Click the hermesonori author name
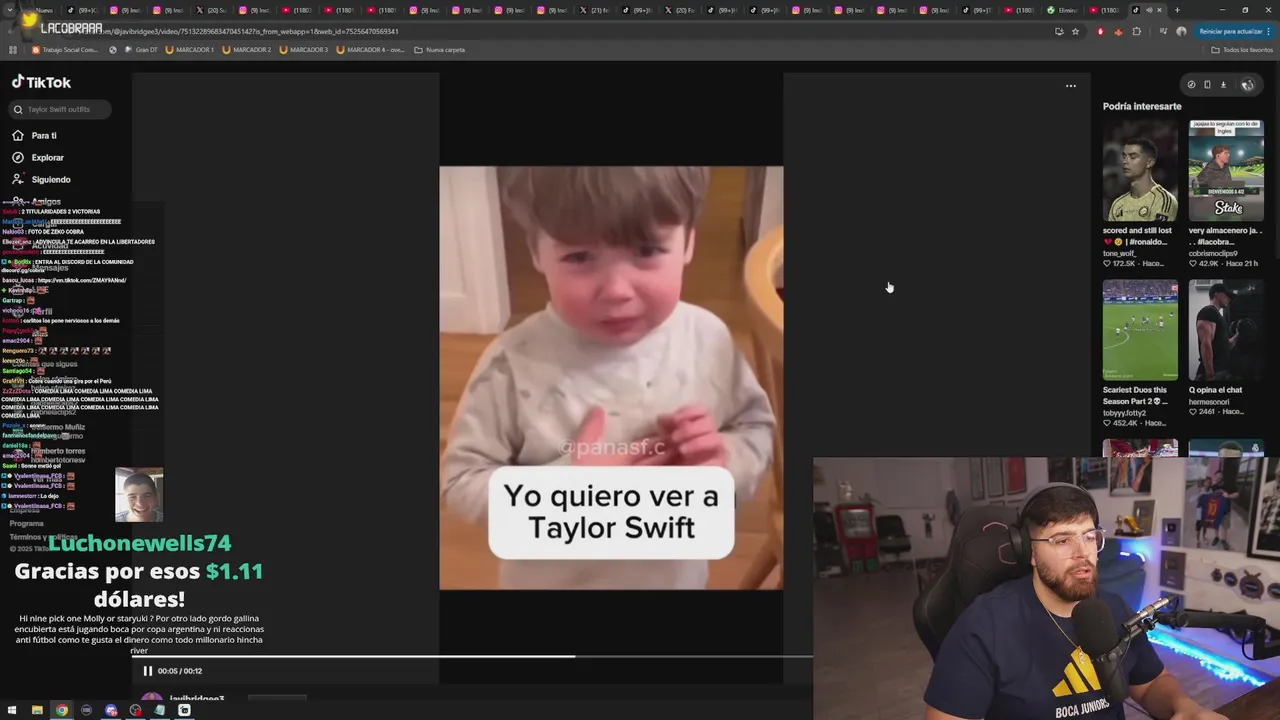This screenshot has width=1280, height=720. click(1209, 401)
